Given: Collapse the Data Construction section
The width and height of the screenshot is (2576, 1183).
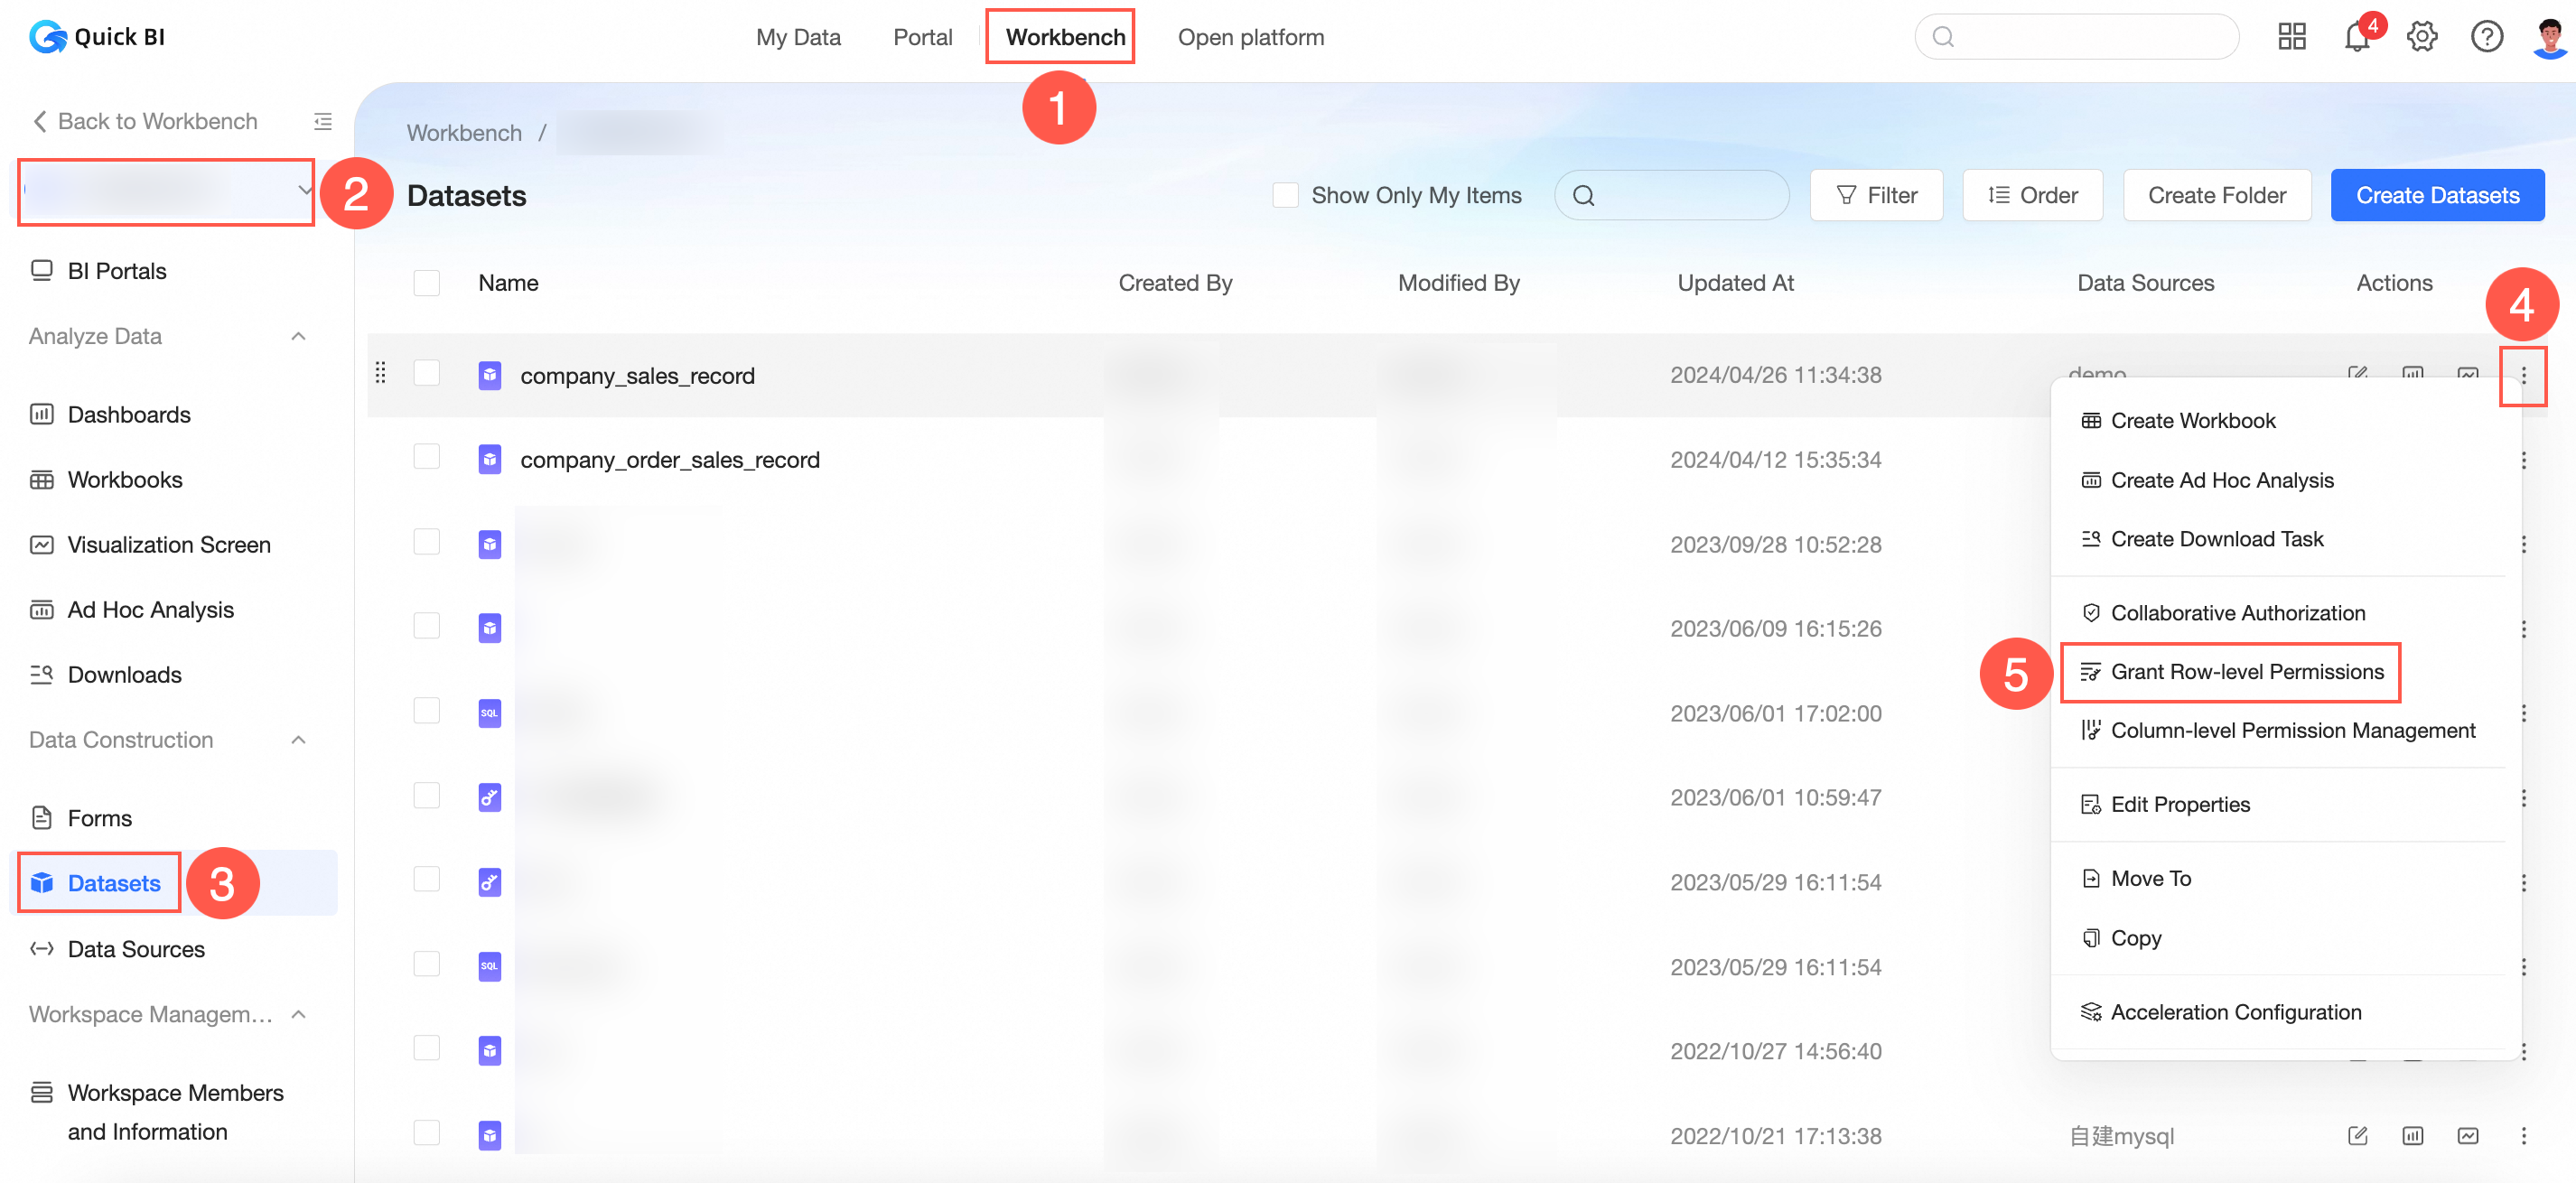Looking at the screenshot, I should [x=298, y=740].
